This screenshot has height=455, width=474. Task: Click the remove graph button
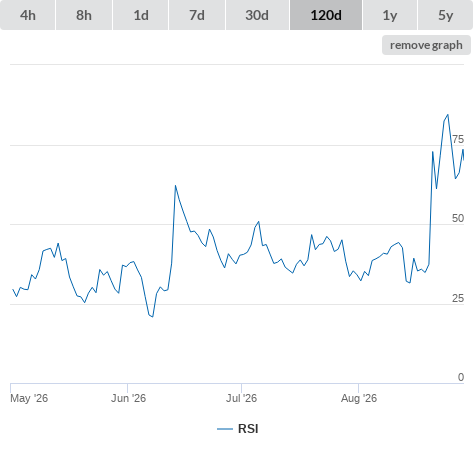(426, 45)
